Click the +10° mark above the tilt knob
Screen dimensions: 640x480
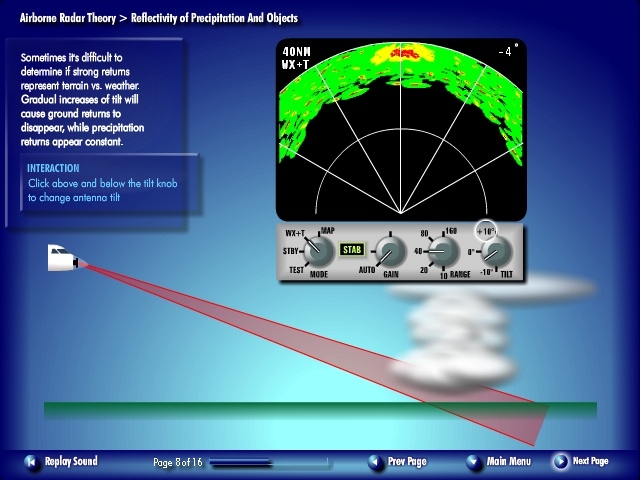pos(486,232)
